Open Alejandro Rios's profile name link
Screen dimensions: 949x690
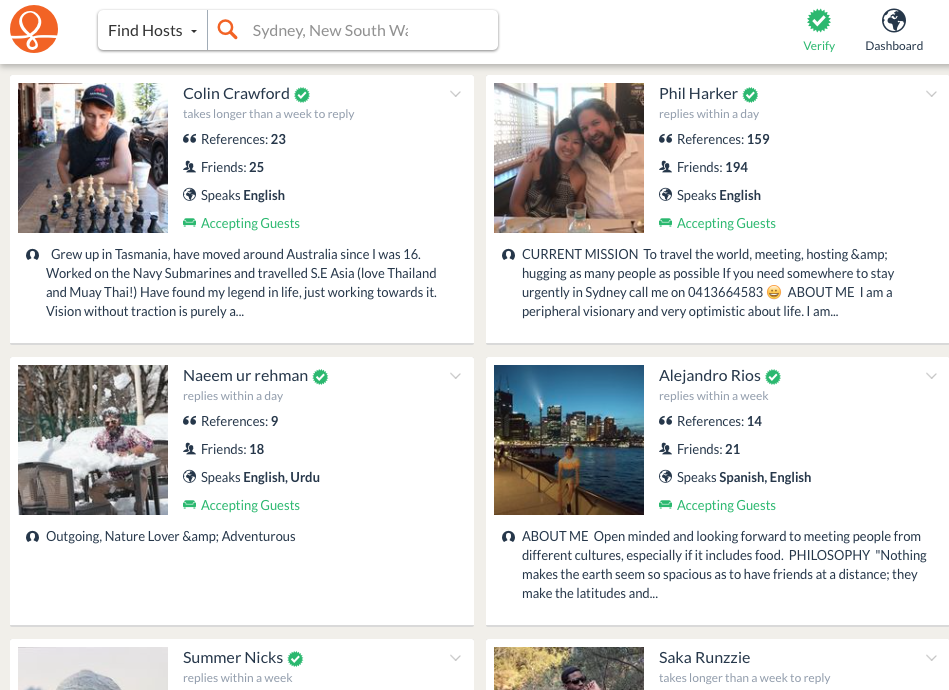tap(709, 376)
